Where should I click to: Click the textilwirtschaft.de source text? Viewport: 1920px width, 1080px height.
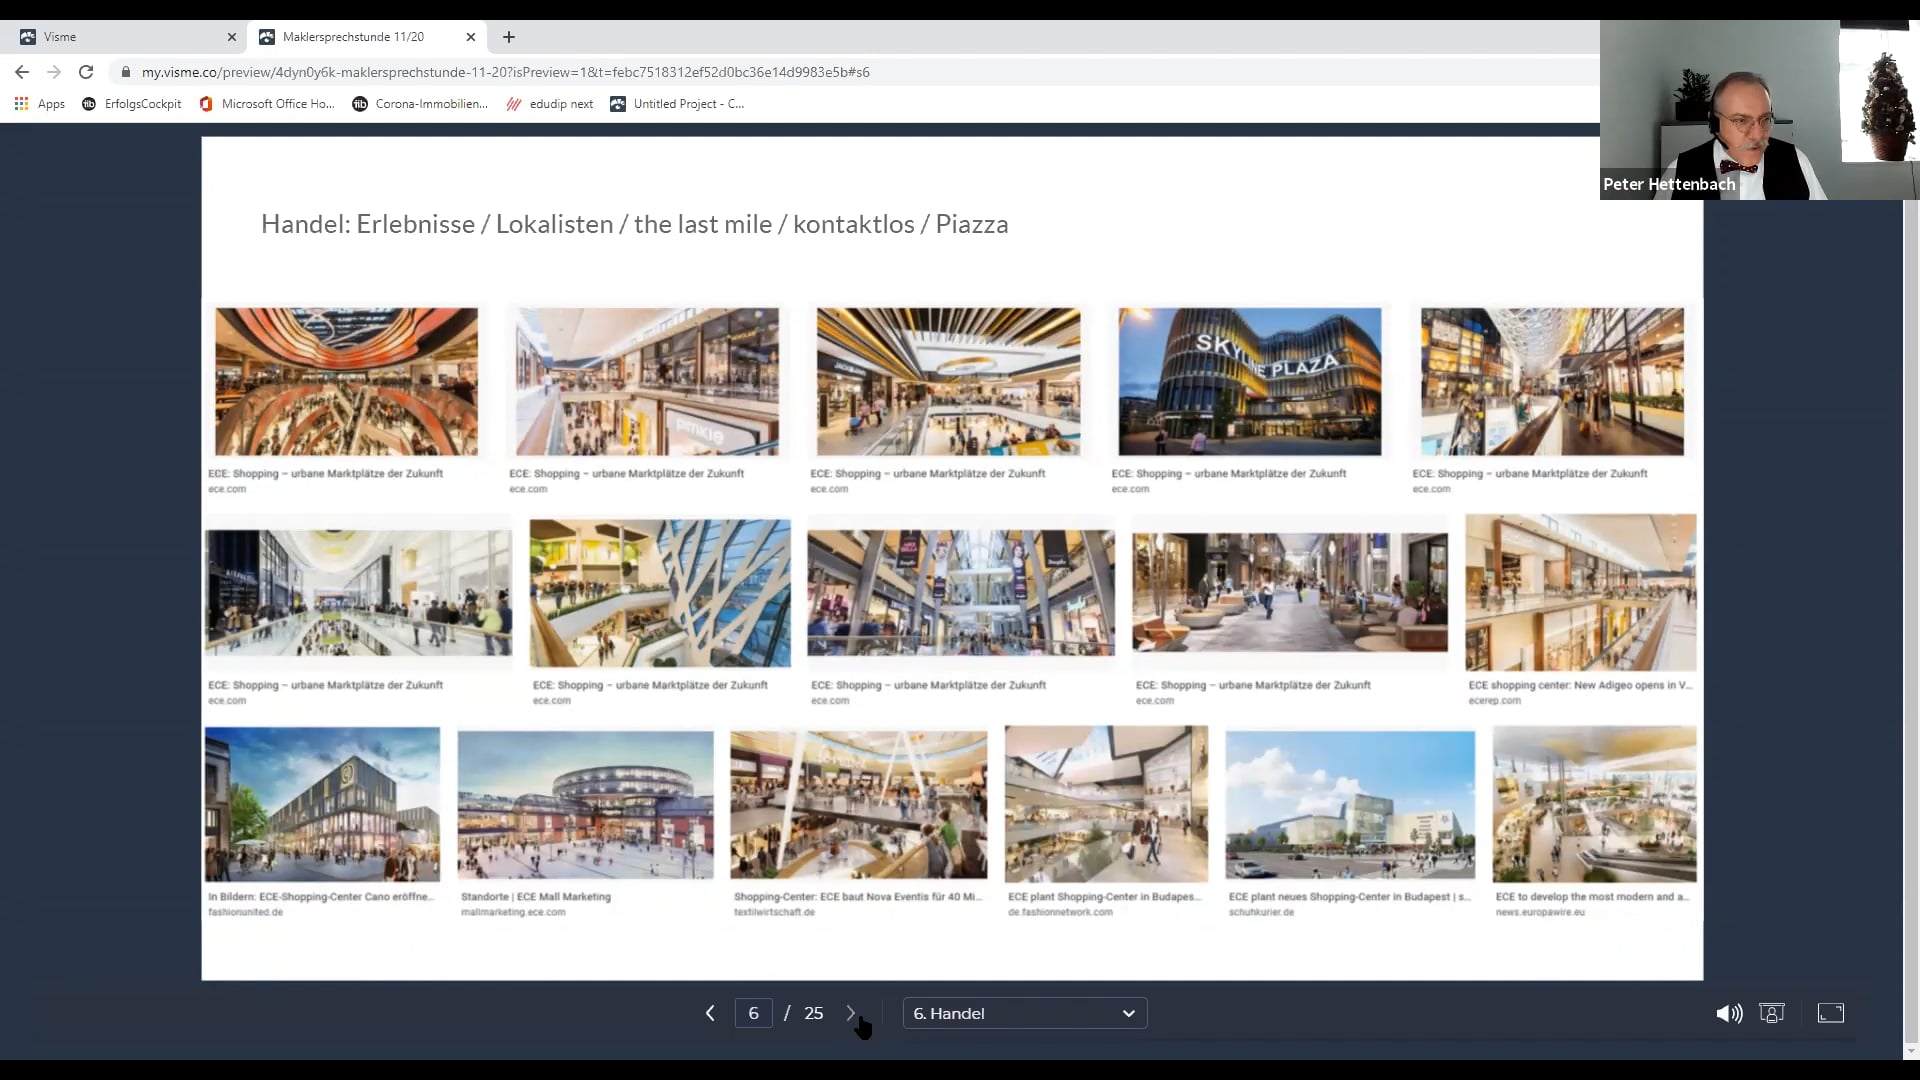[774, 912]
